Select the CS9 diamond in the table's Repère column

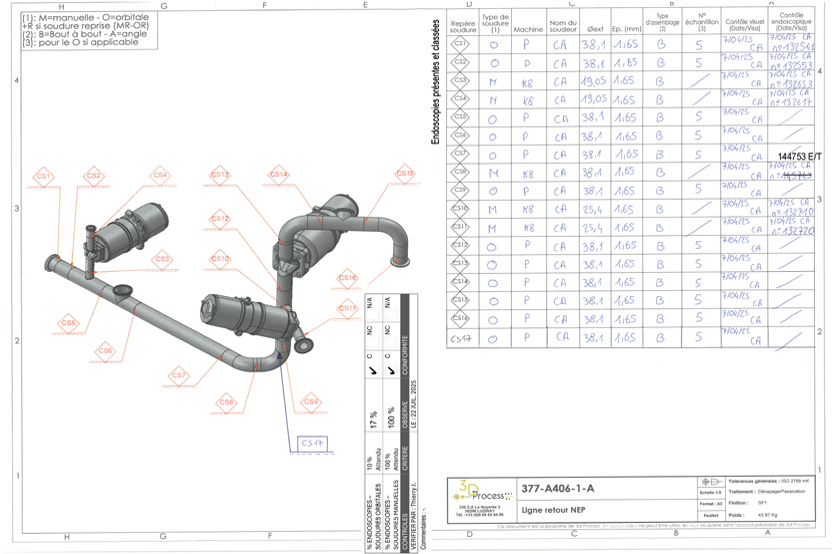click(x=460, y=191)
